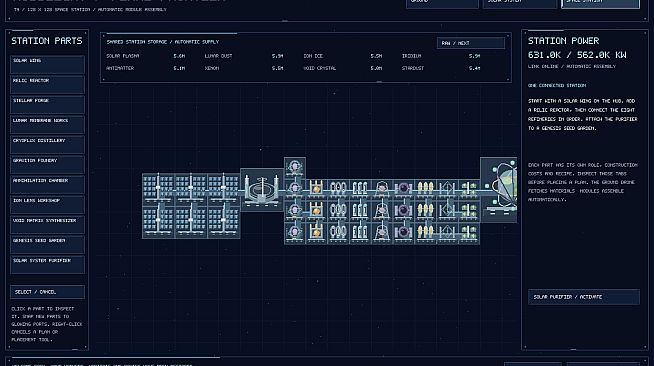The image size is (654, 366).
Task: Select the green Genesis Seed Garden in the bottom row
Action: click(x=468, y=233)
